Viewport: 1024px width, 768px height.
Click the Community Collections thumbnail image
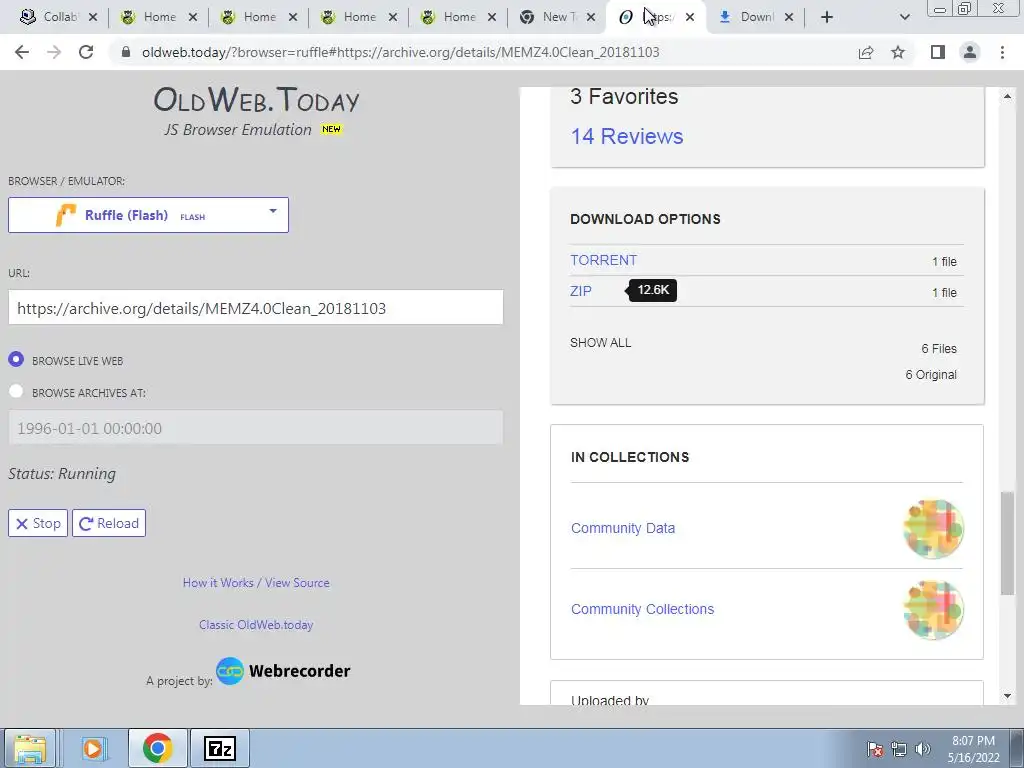tap(933, 610)
